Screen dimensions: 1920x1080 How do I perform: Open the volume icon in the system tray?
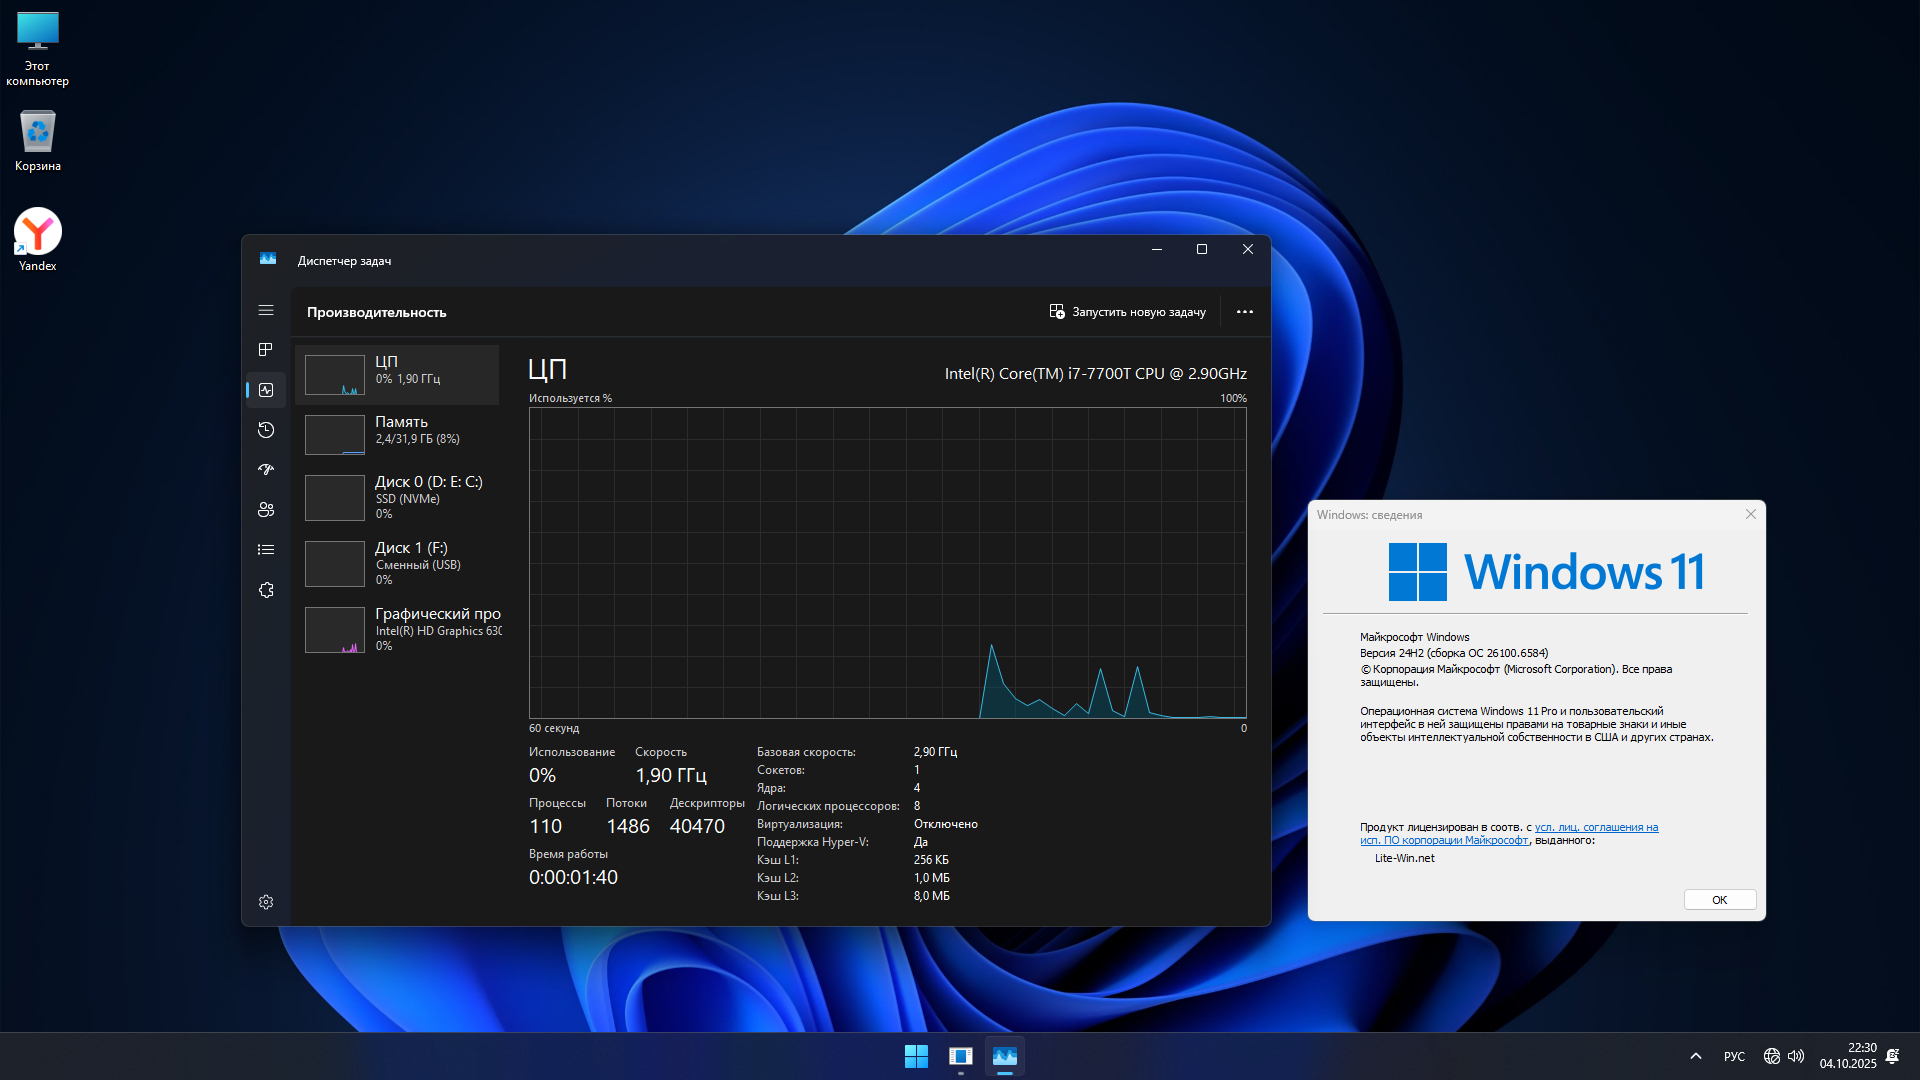(x=1796, y=1056)
